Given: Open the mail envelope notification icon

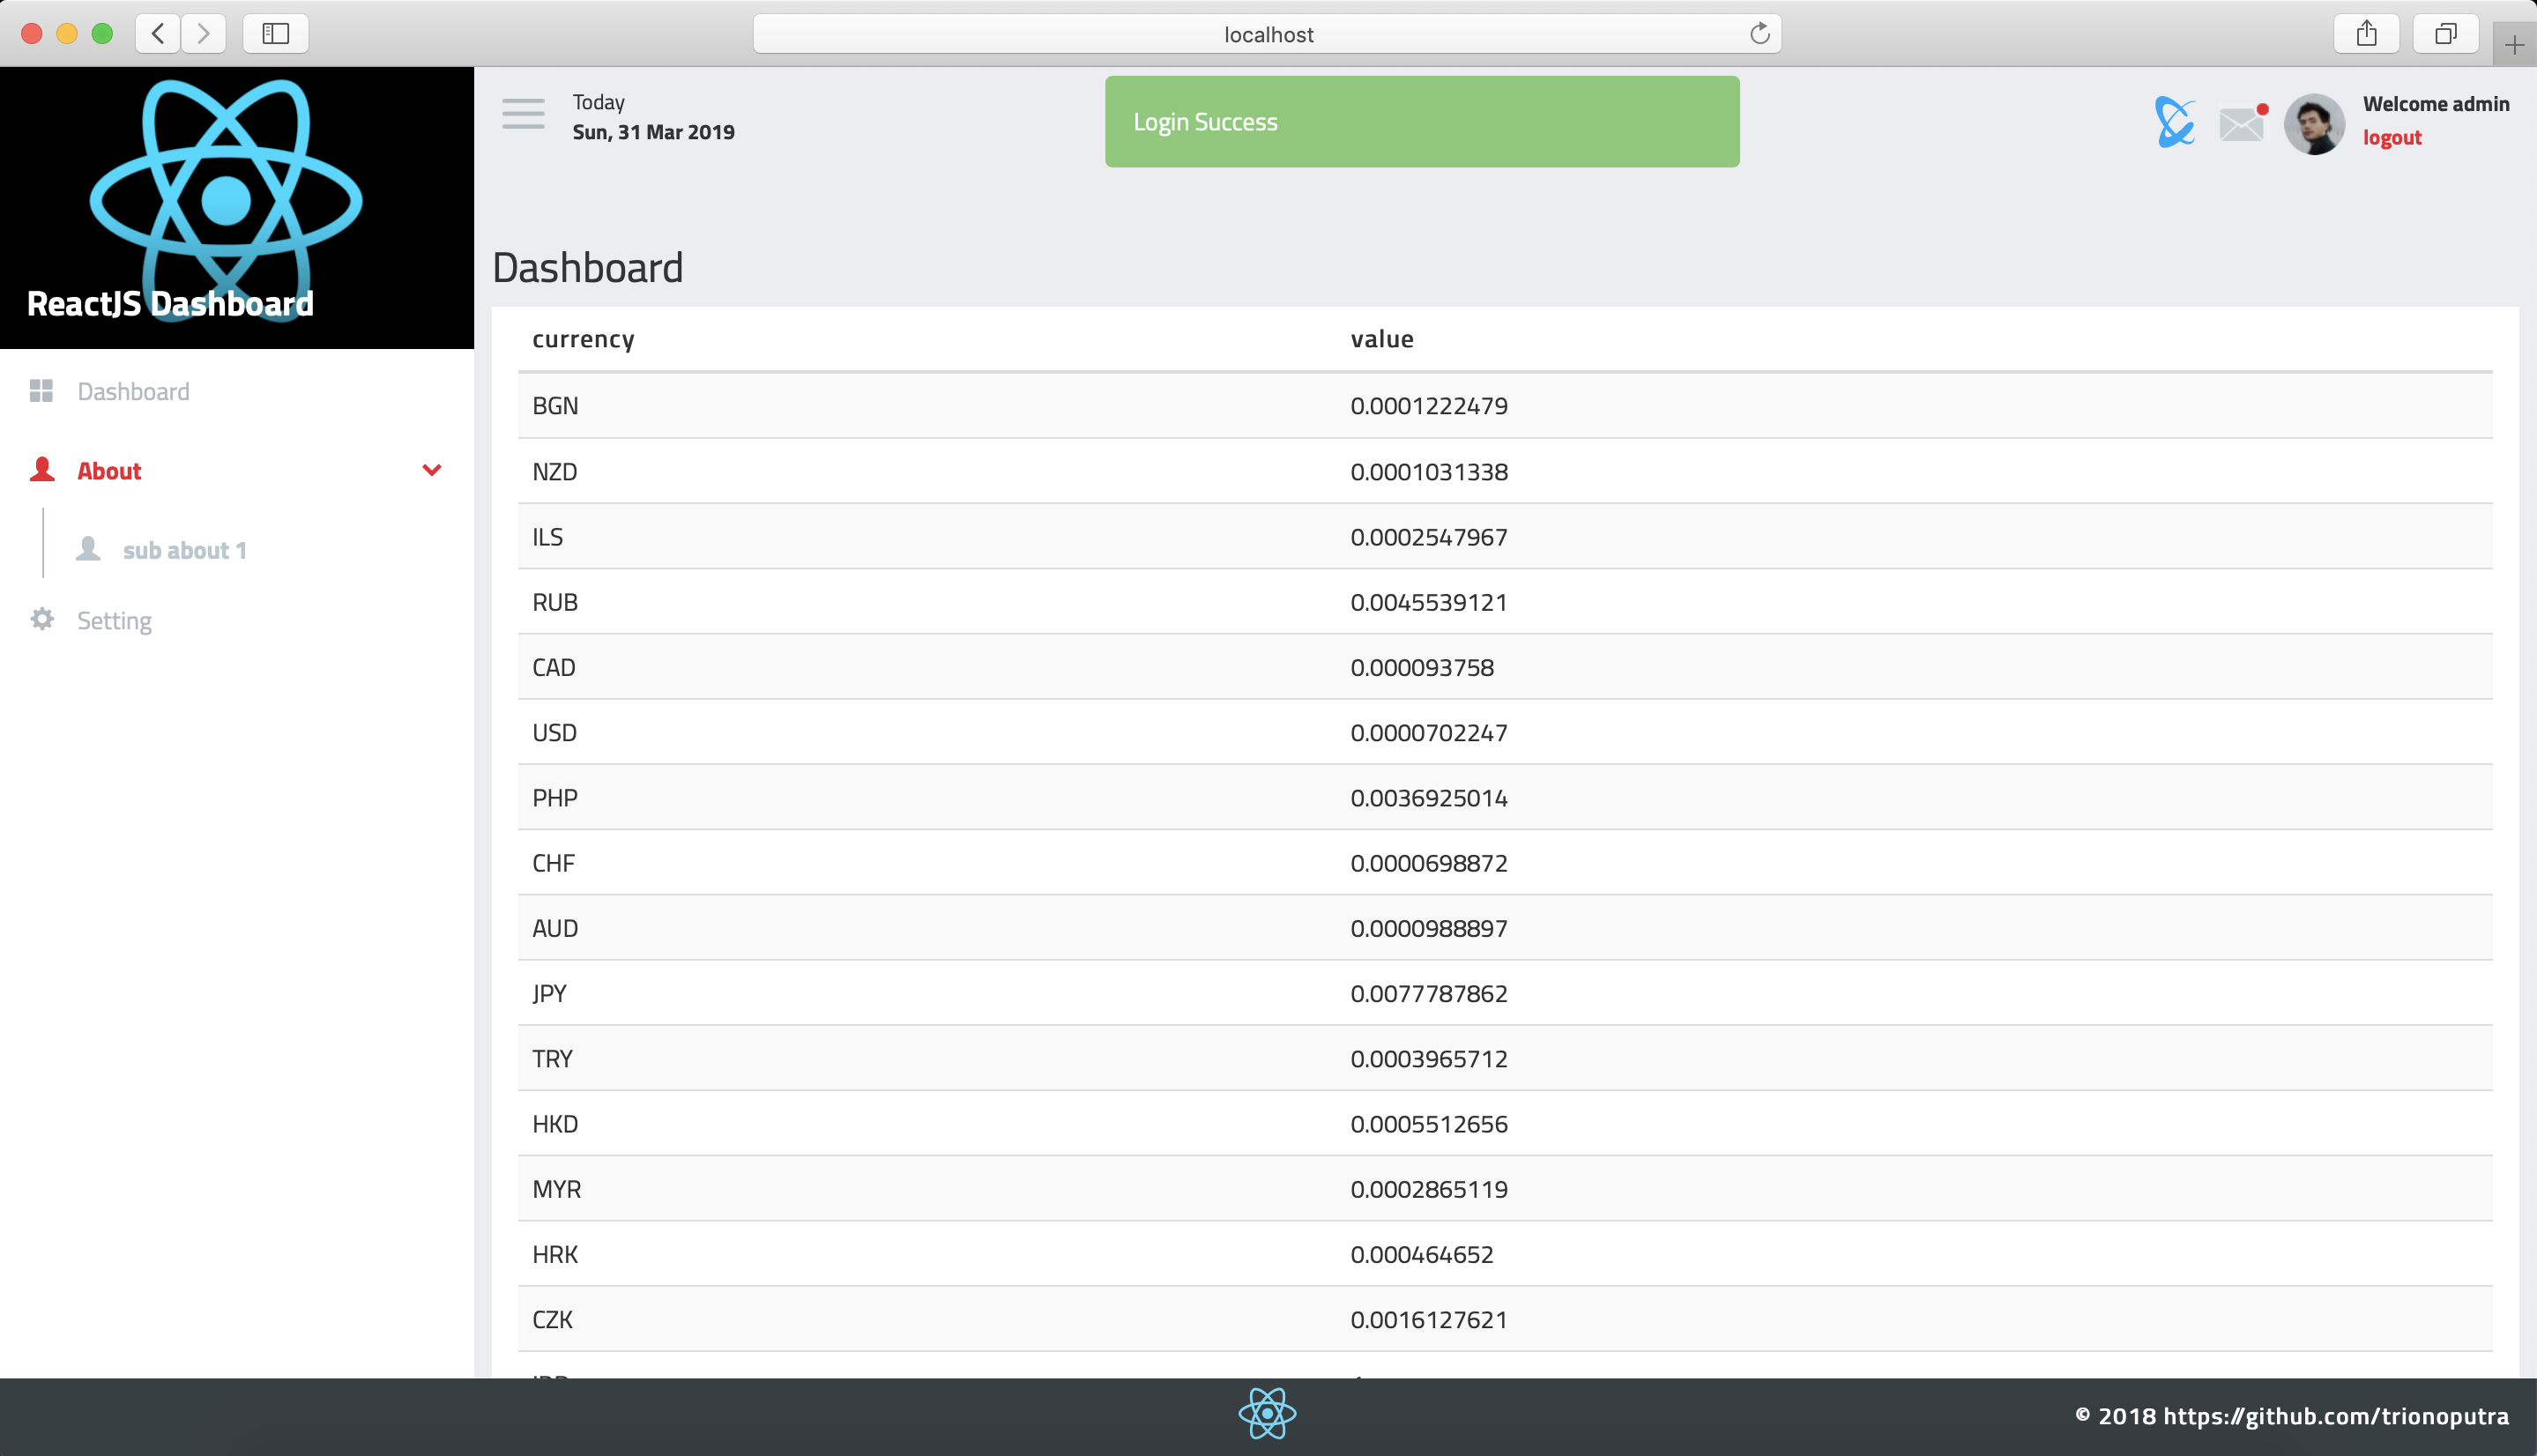Looking at the screenshot, I should [2242, 124].
